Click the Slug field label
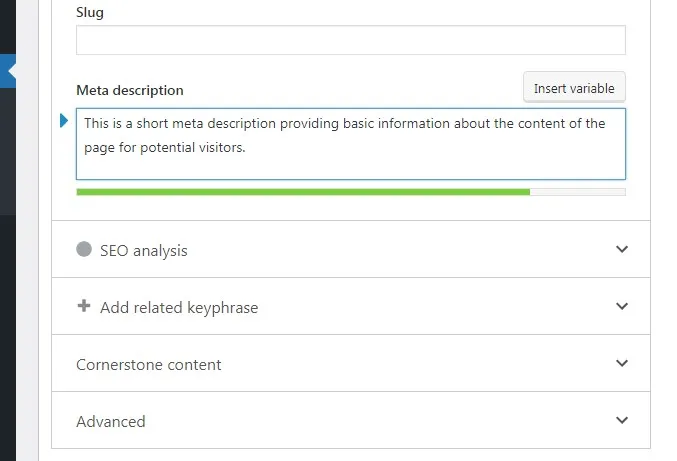 [90, 13]
